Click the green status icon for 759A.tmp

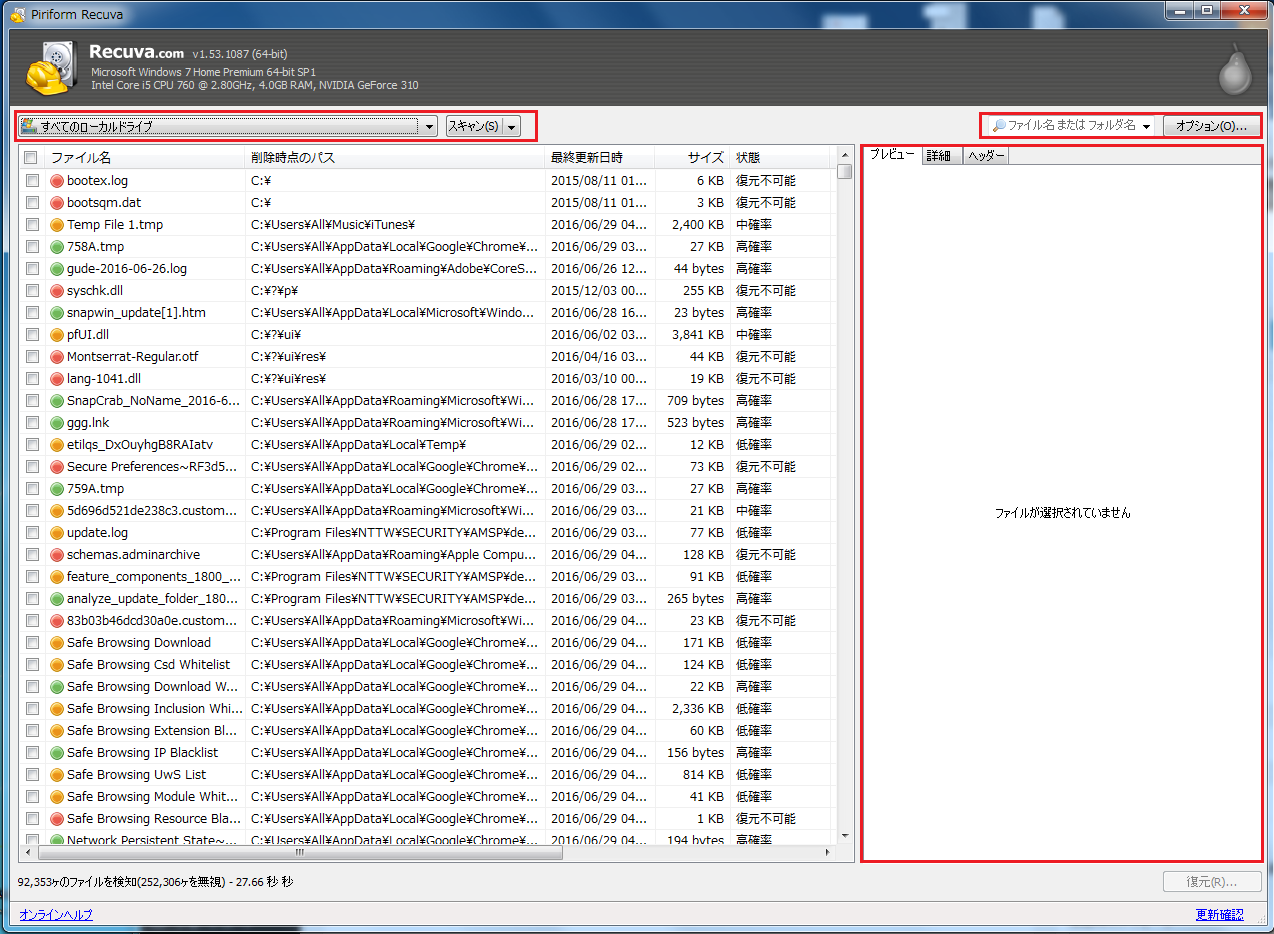[57, 489]
